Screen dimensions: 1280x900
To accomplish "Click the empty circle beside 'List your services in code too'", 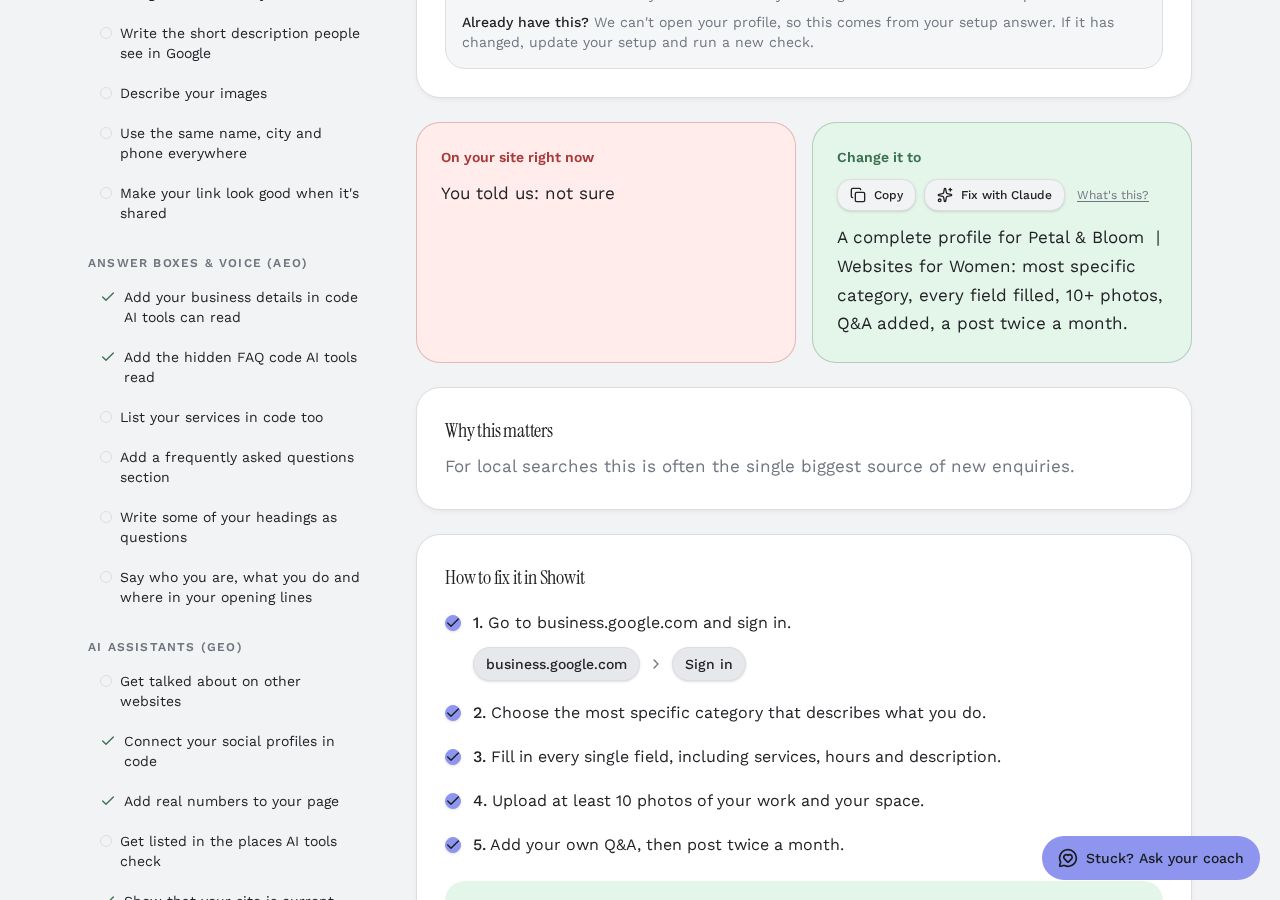I will point(106,417).
